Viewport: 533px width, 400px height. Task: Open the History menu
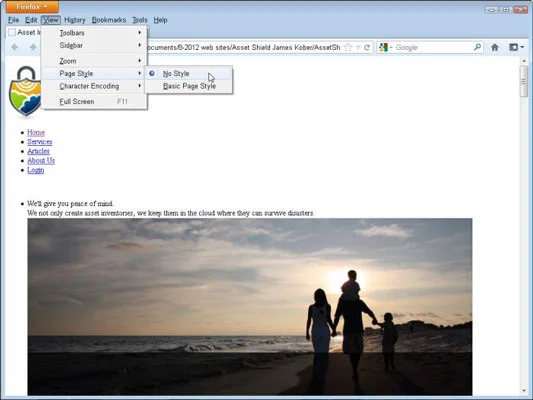[75, 20]
